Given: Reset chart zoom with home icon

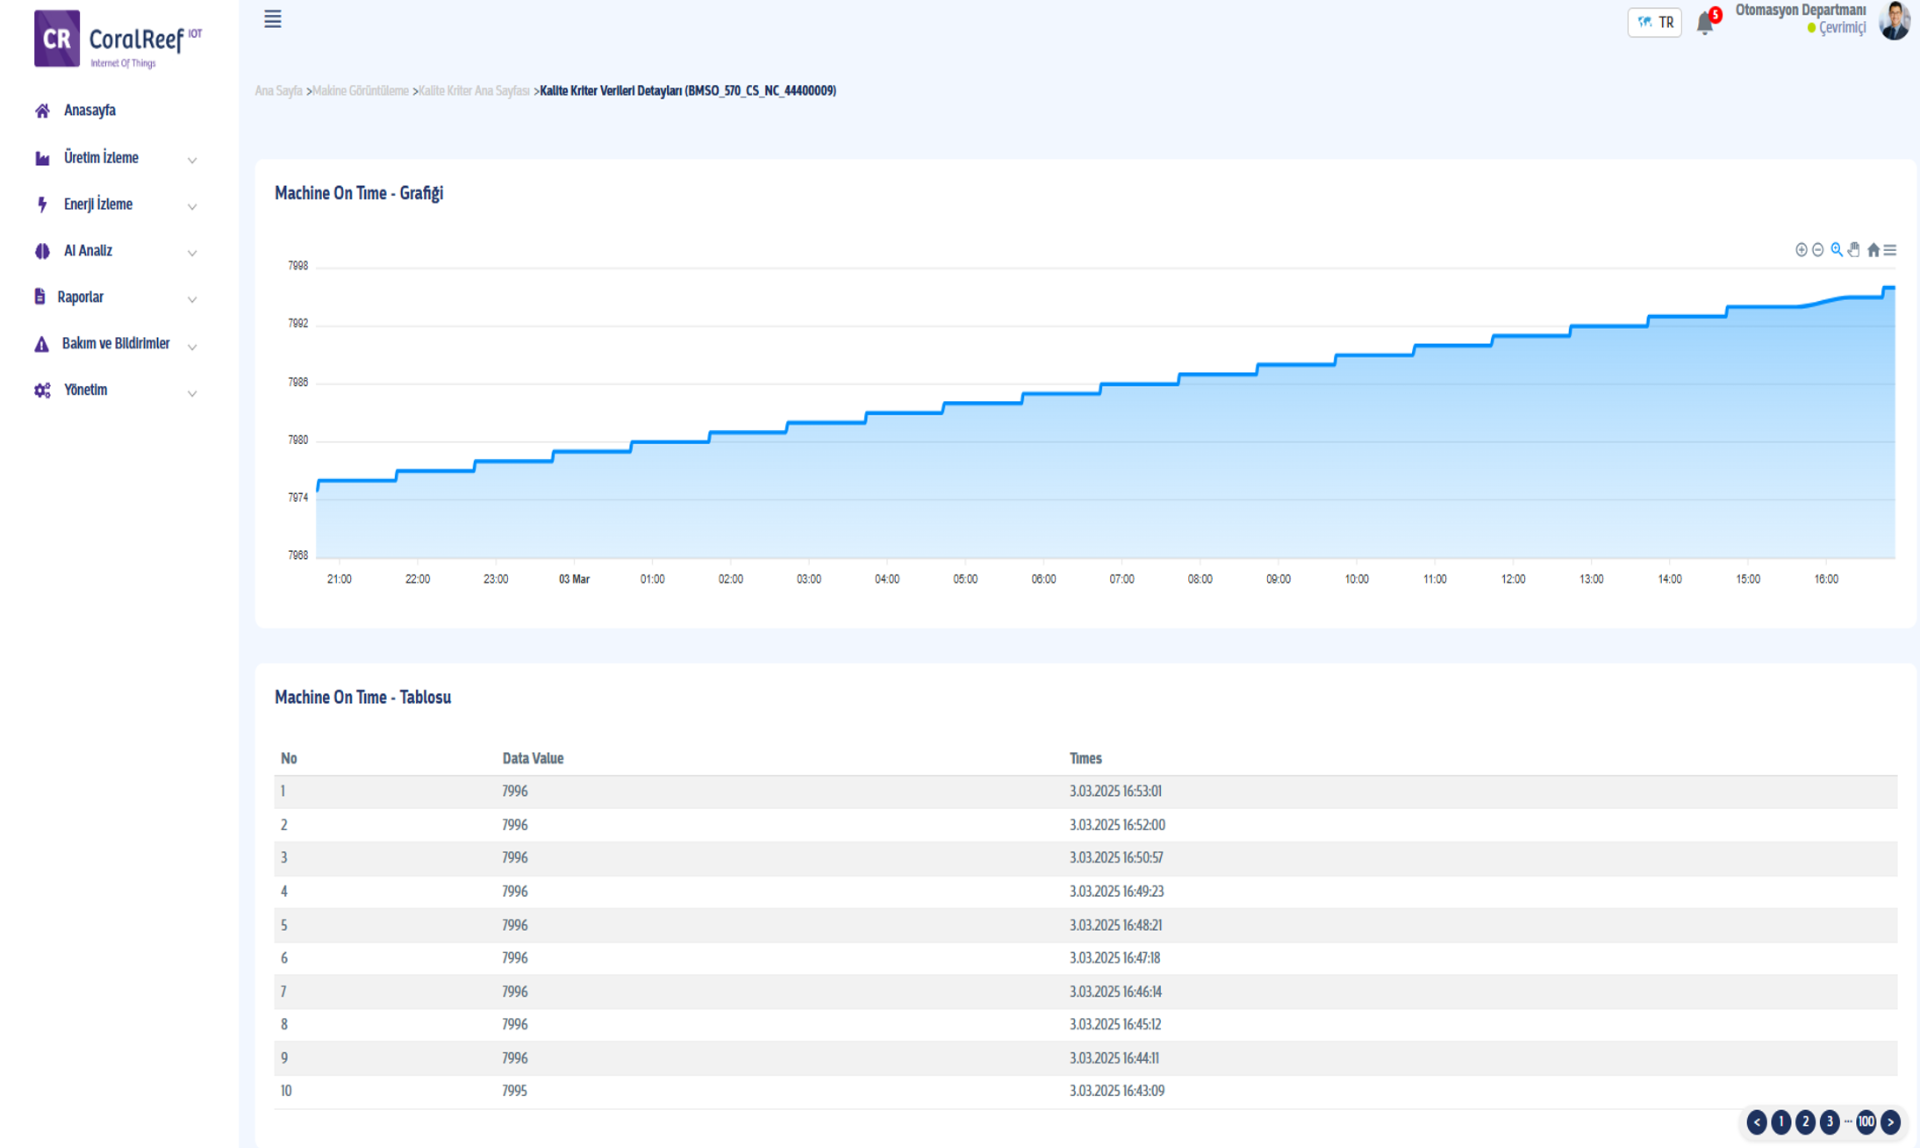Looking at the screenshot, I should coord(1873,250).
